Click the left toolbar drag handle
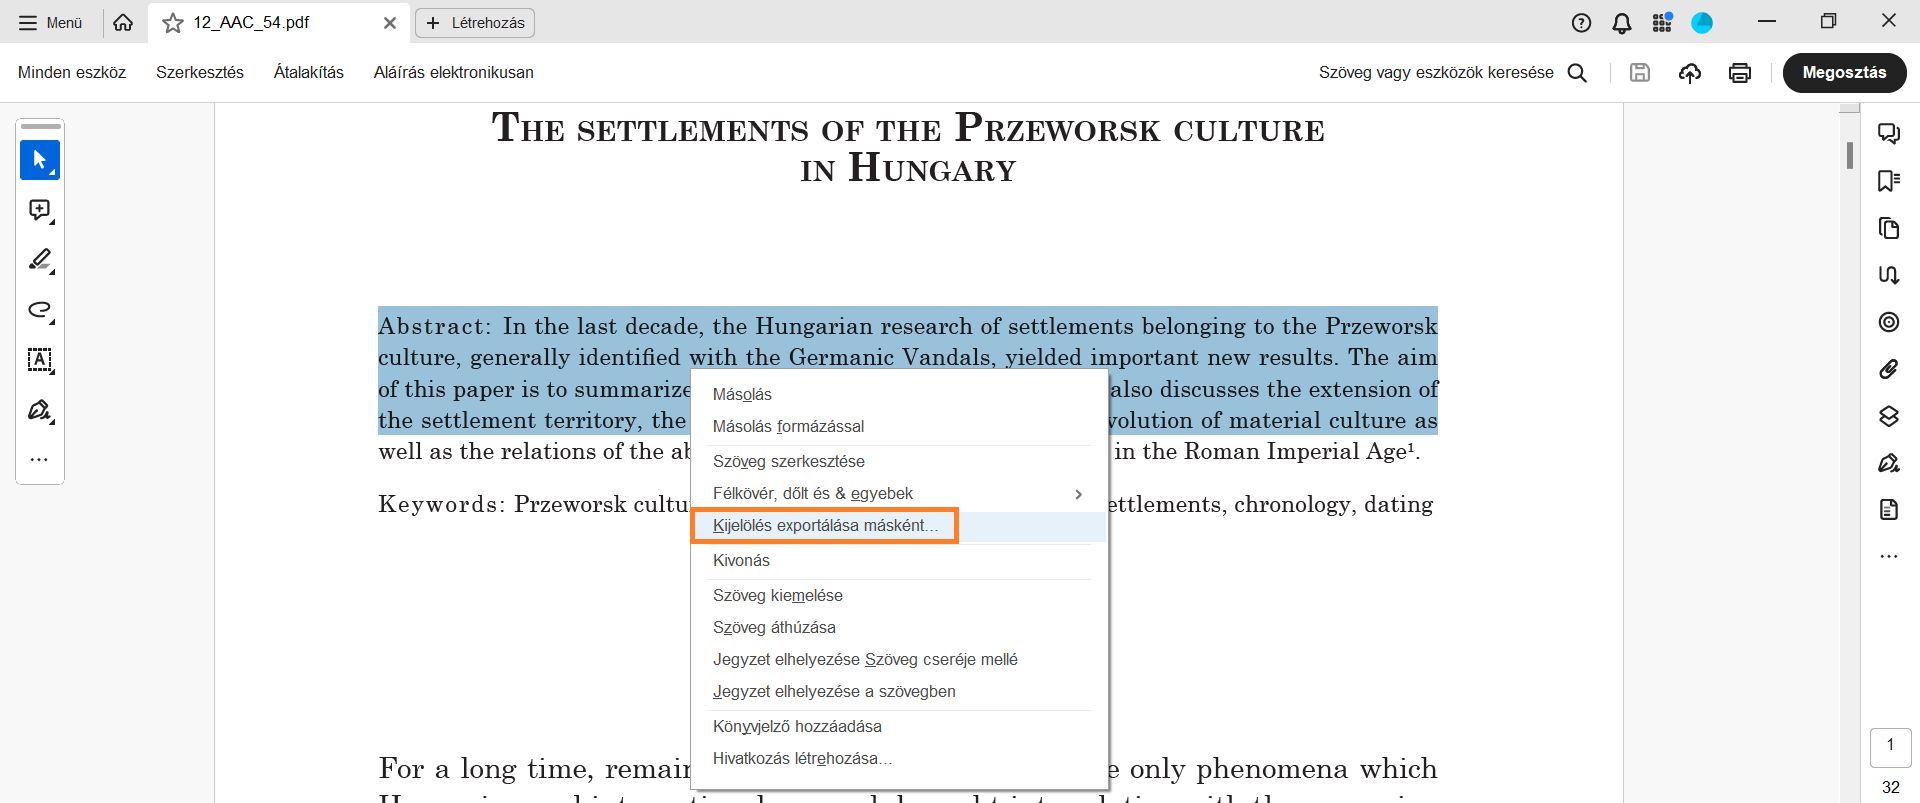 tap(40, 127)
